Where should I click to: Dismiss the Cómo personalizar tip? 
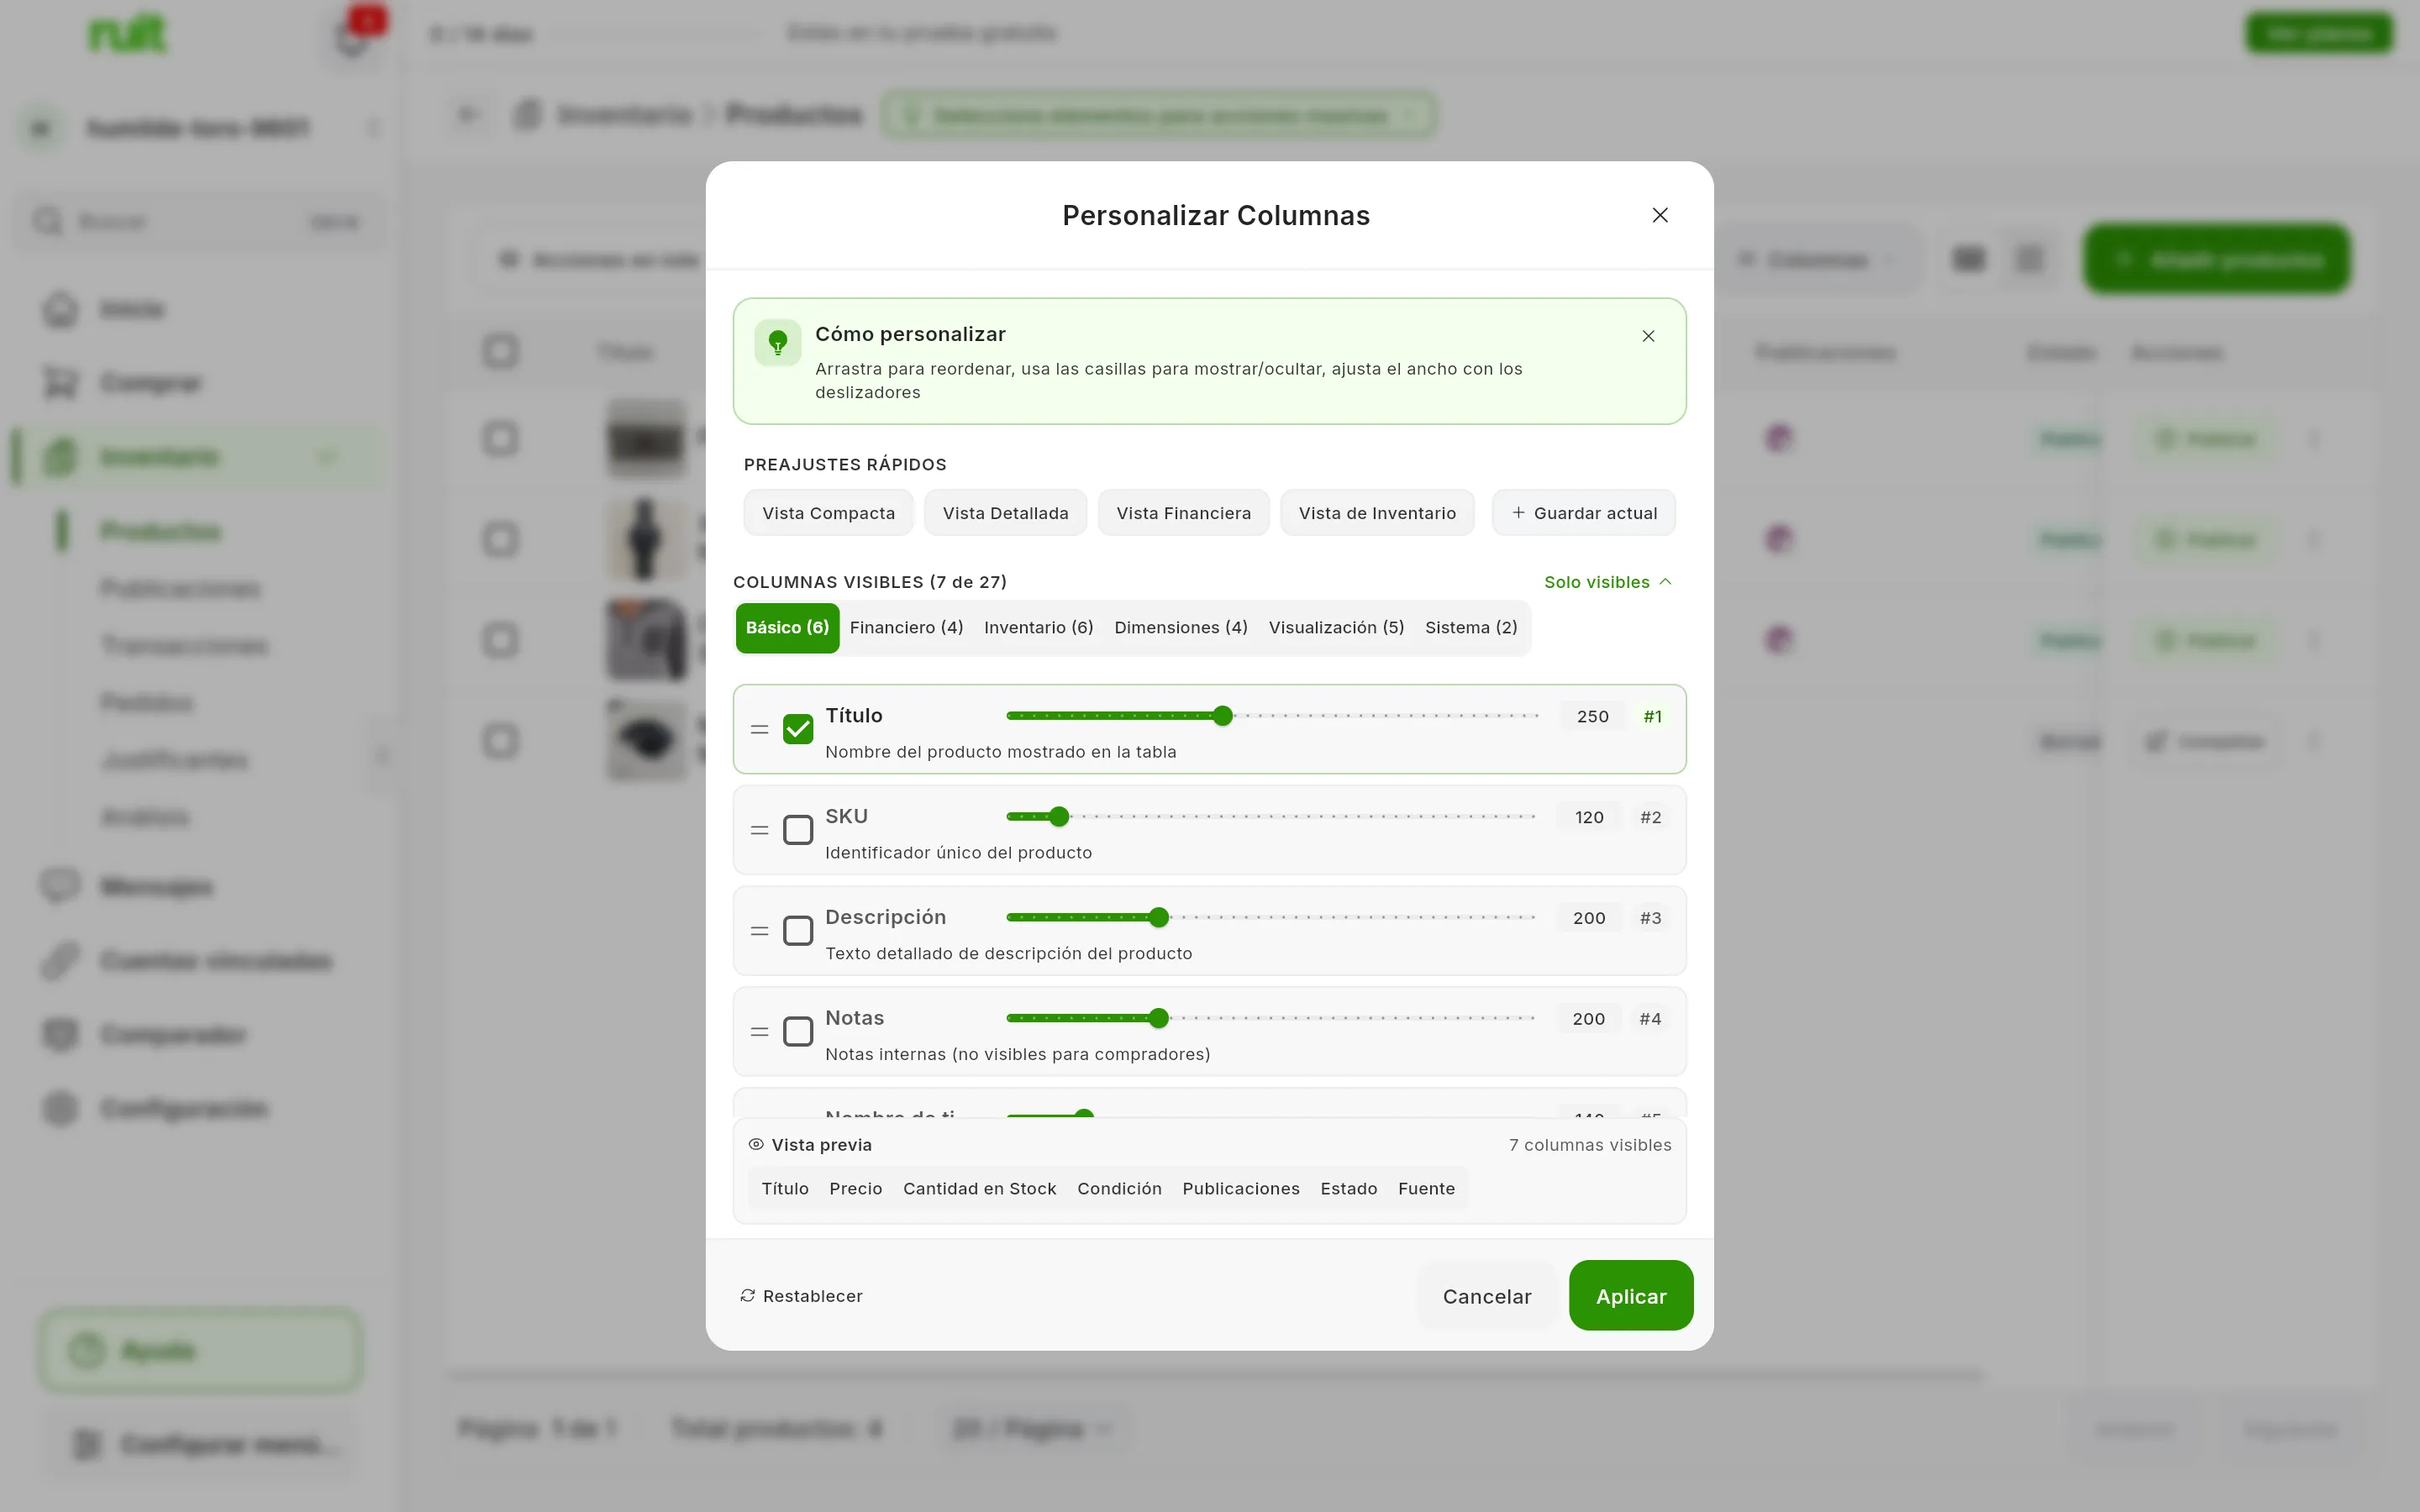(1648, 336)
